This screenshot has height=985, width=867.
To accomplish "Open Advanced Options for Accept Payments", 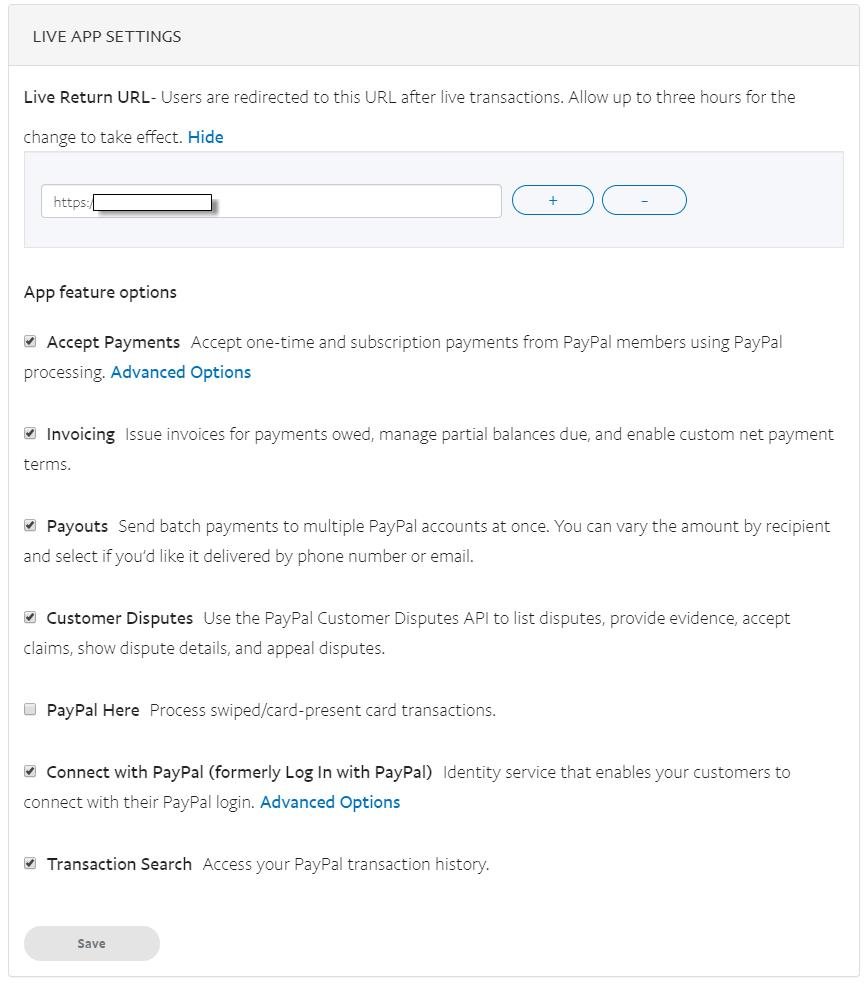I will coord(181,372).
